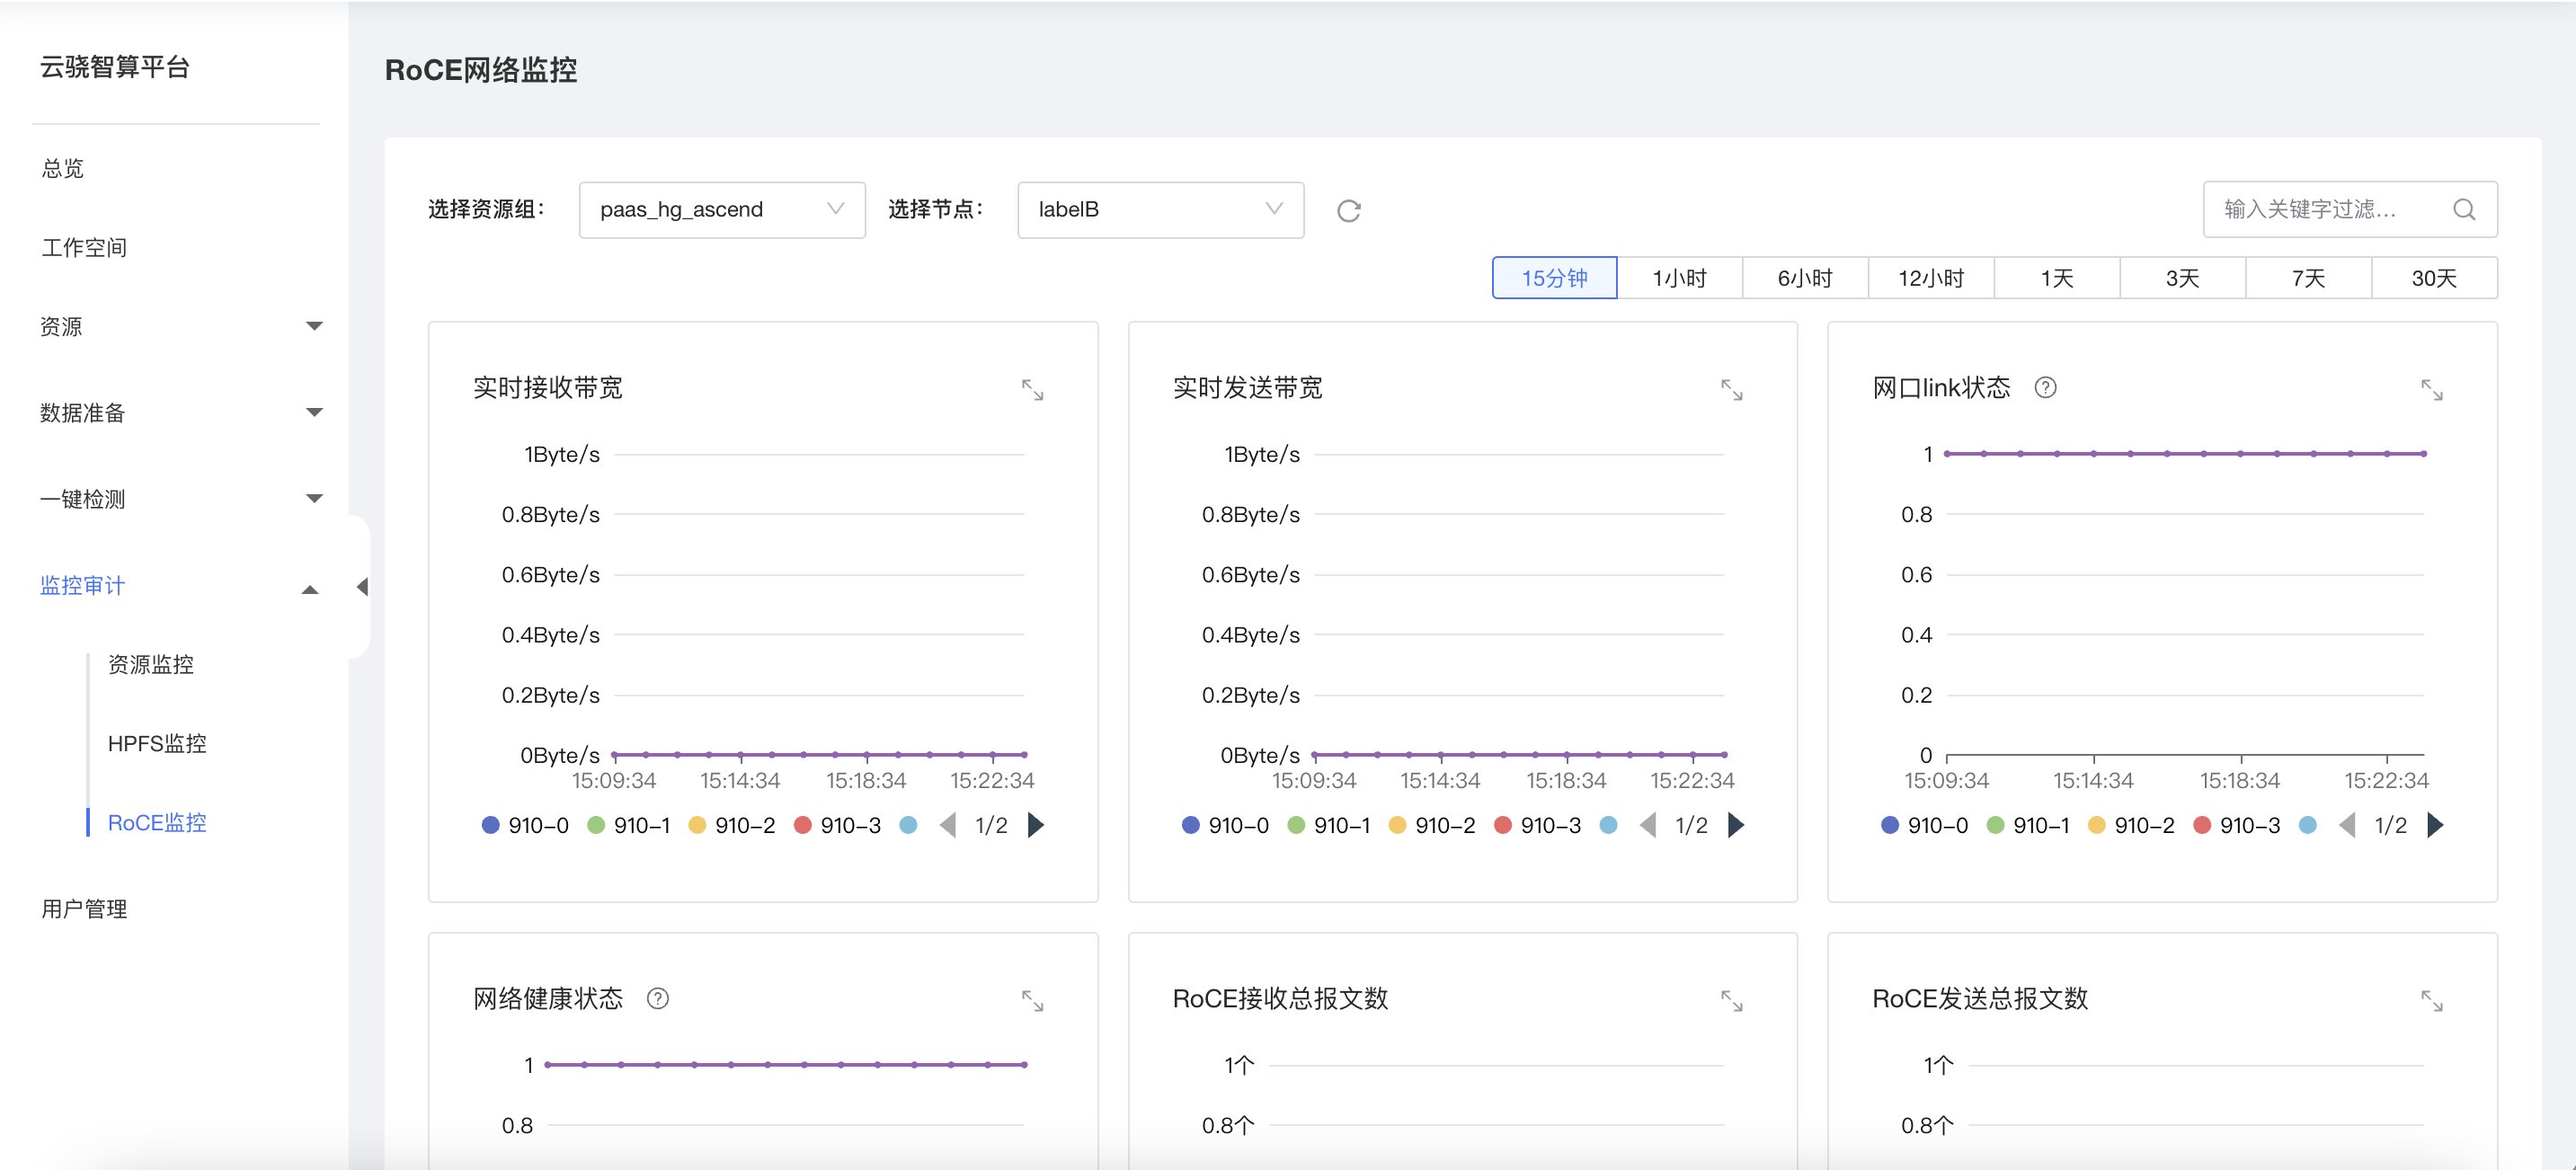Select the 15分钟 time range
This screenshot has height=1170, width=2576.
click(x=1554, y=278)
